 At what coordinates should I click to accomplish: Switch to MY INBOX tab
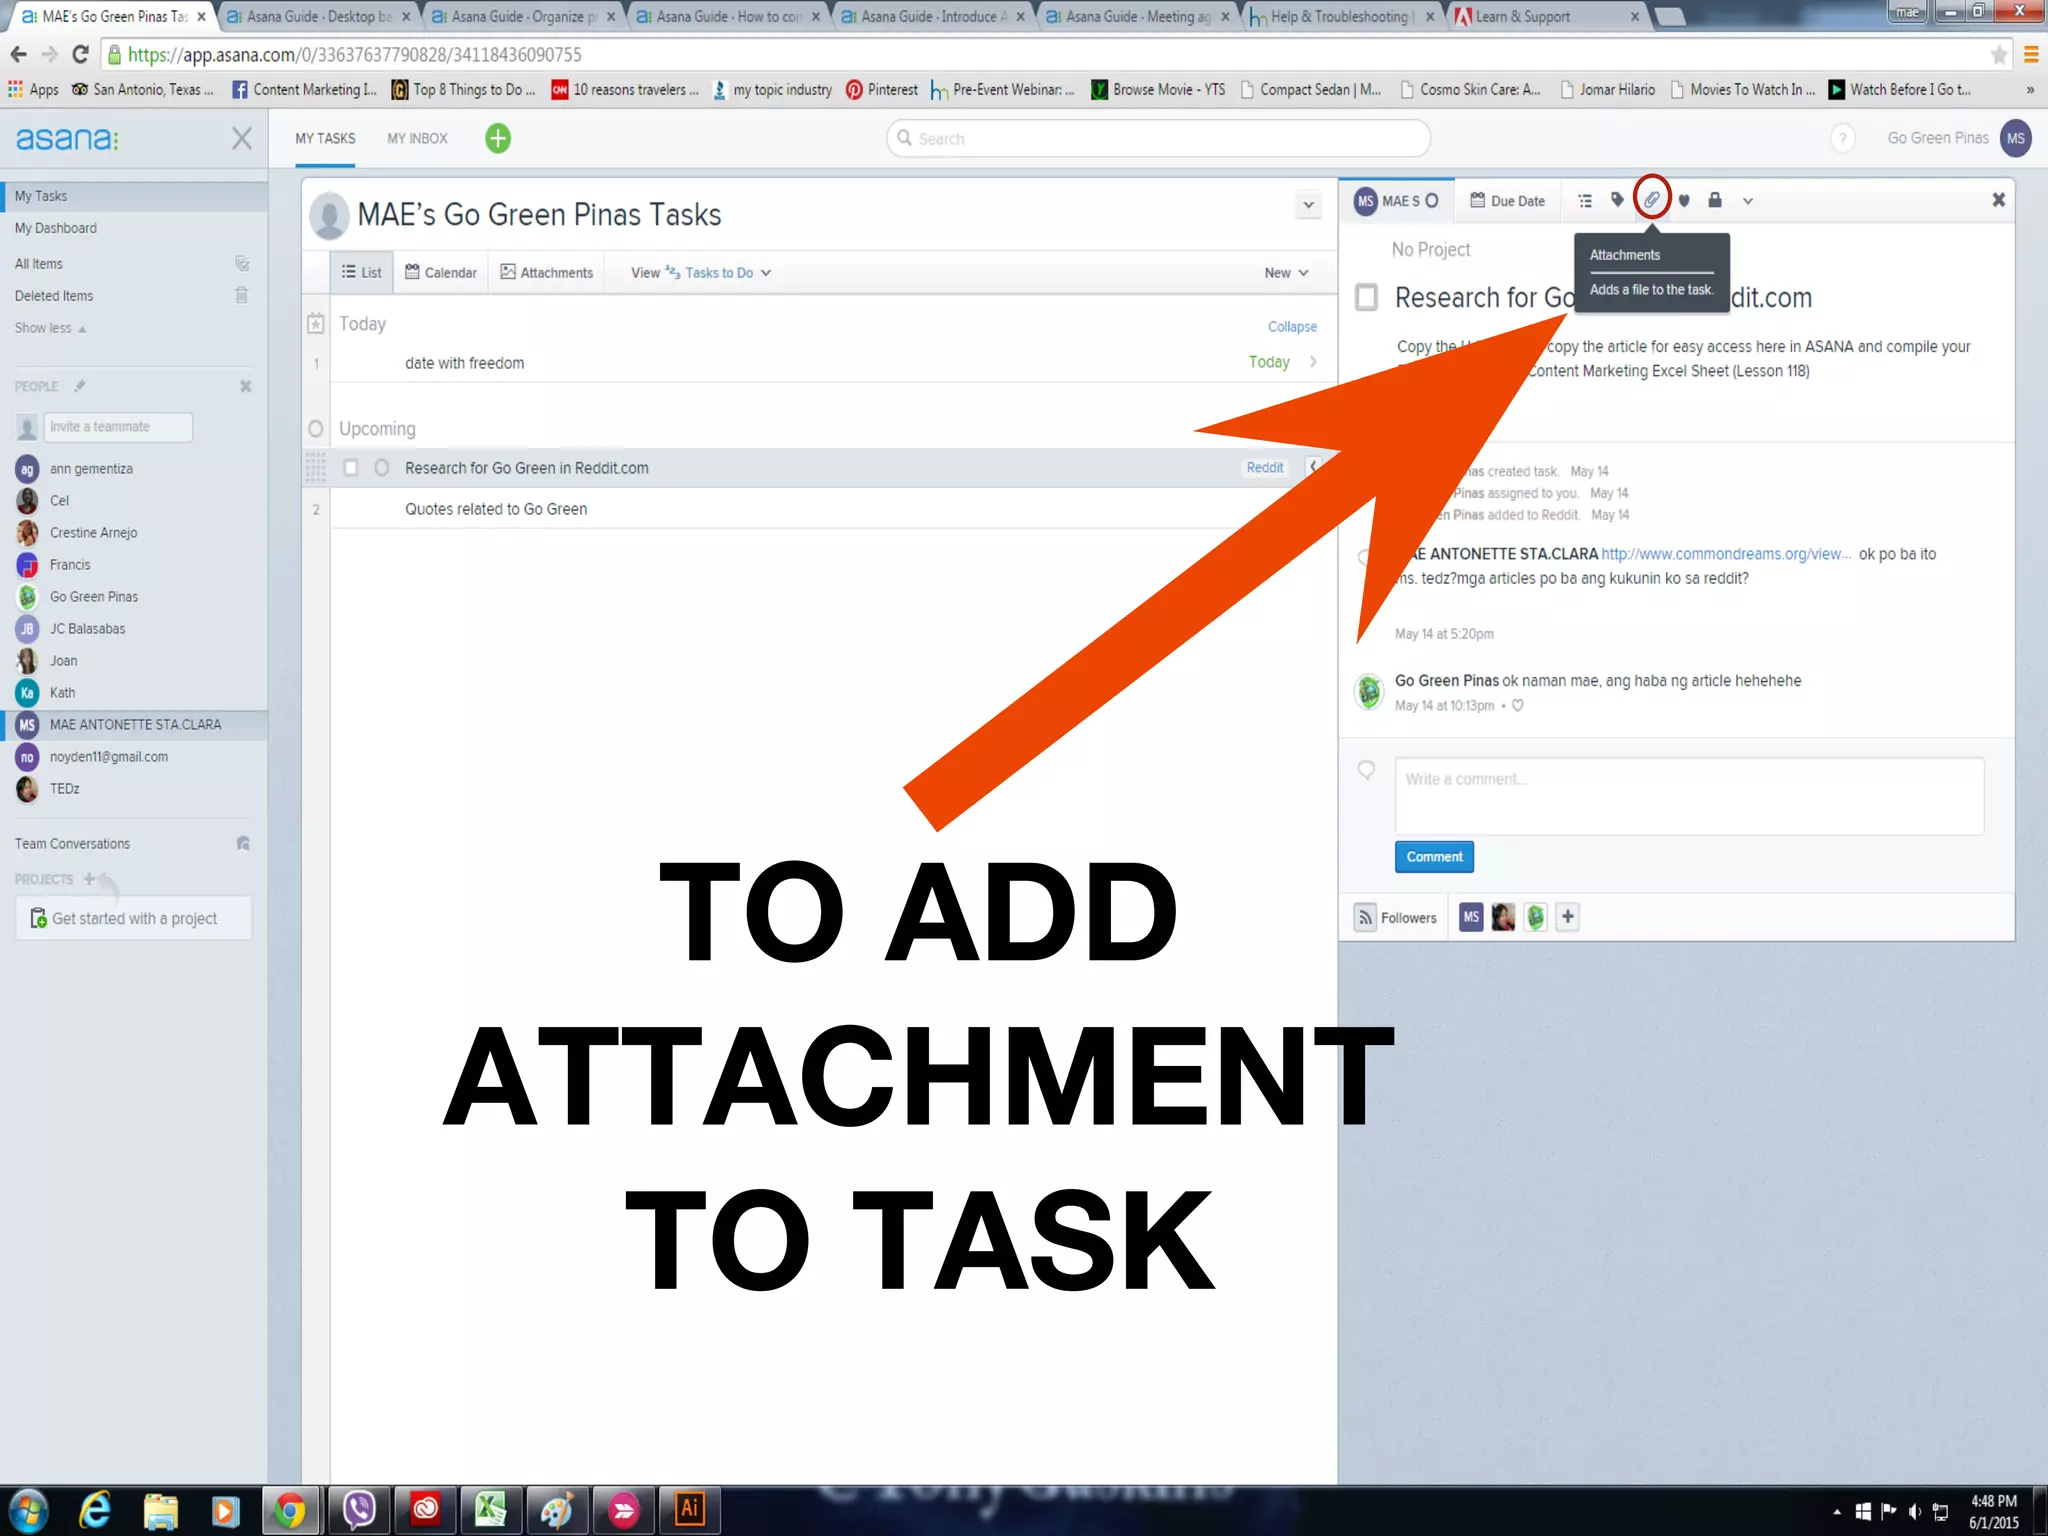pyautogui.click(x=417, y=138)
